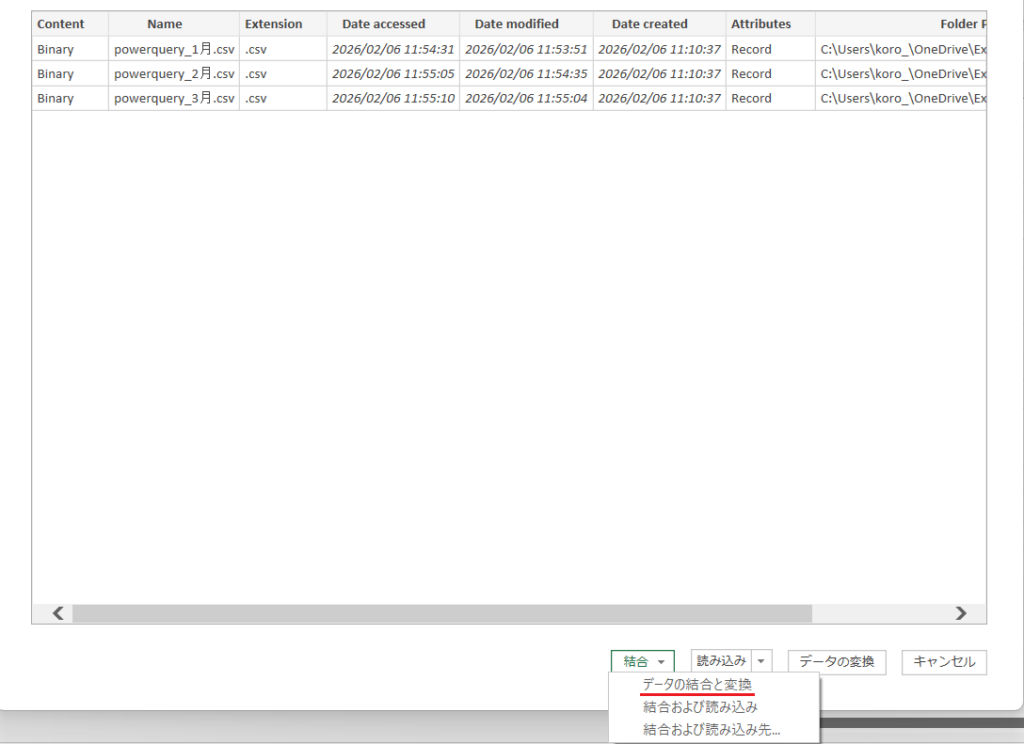
Task: Select データの結合と変換 from the open menu
Action: click(x=700, y=683)
